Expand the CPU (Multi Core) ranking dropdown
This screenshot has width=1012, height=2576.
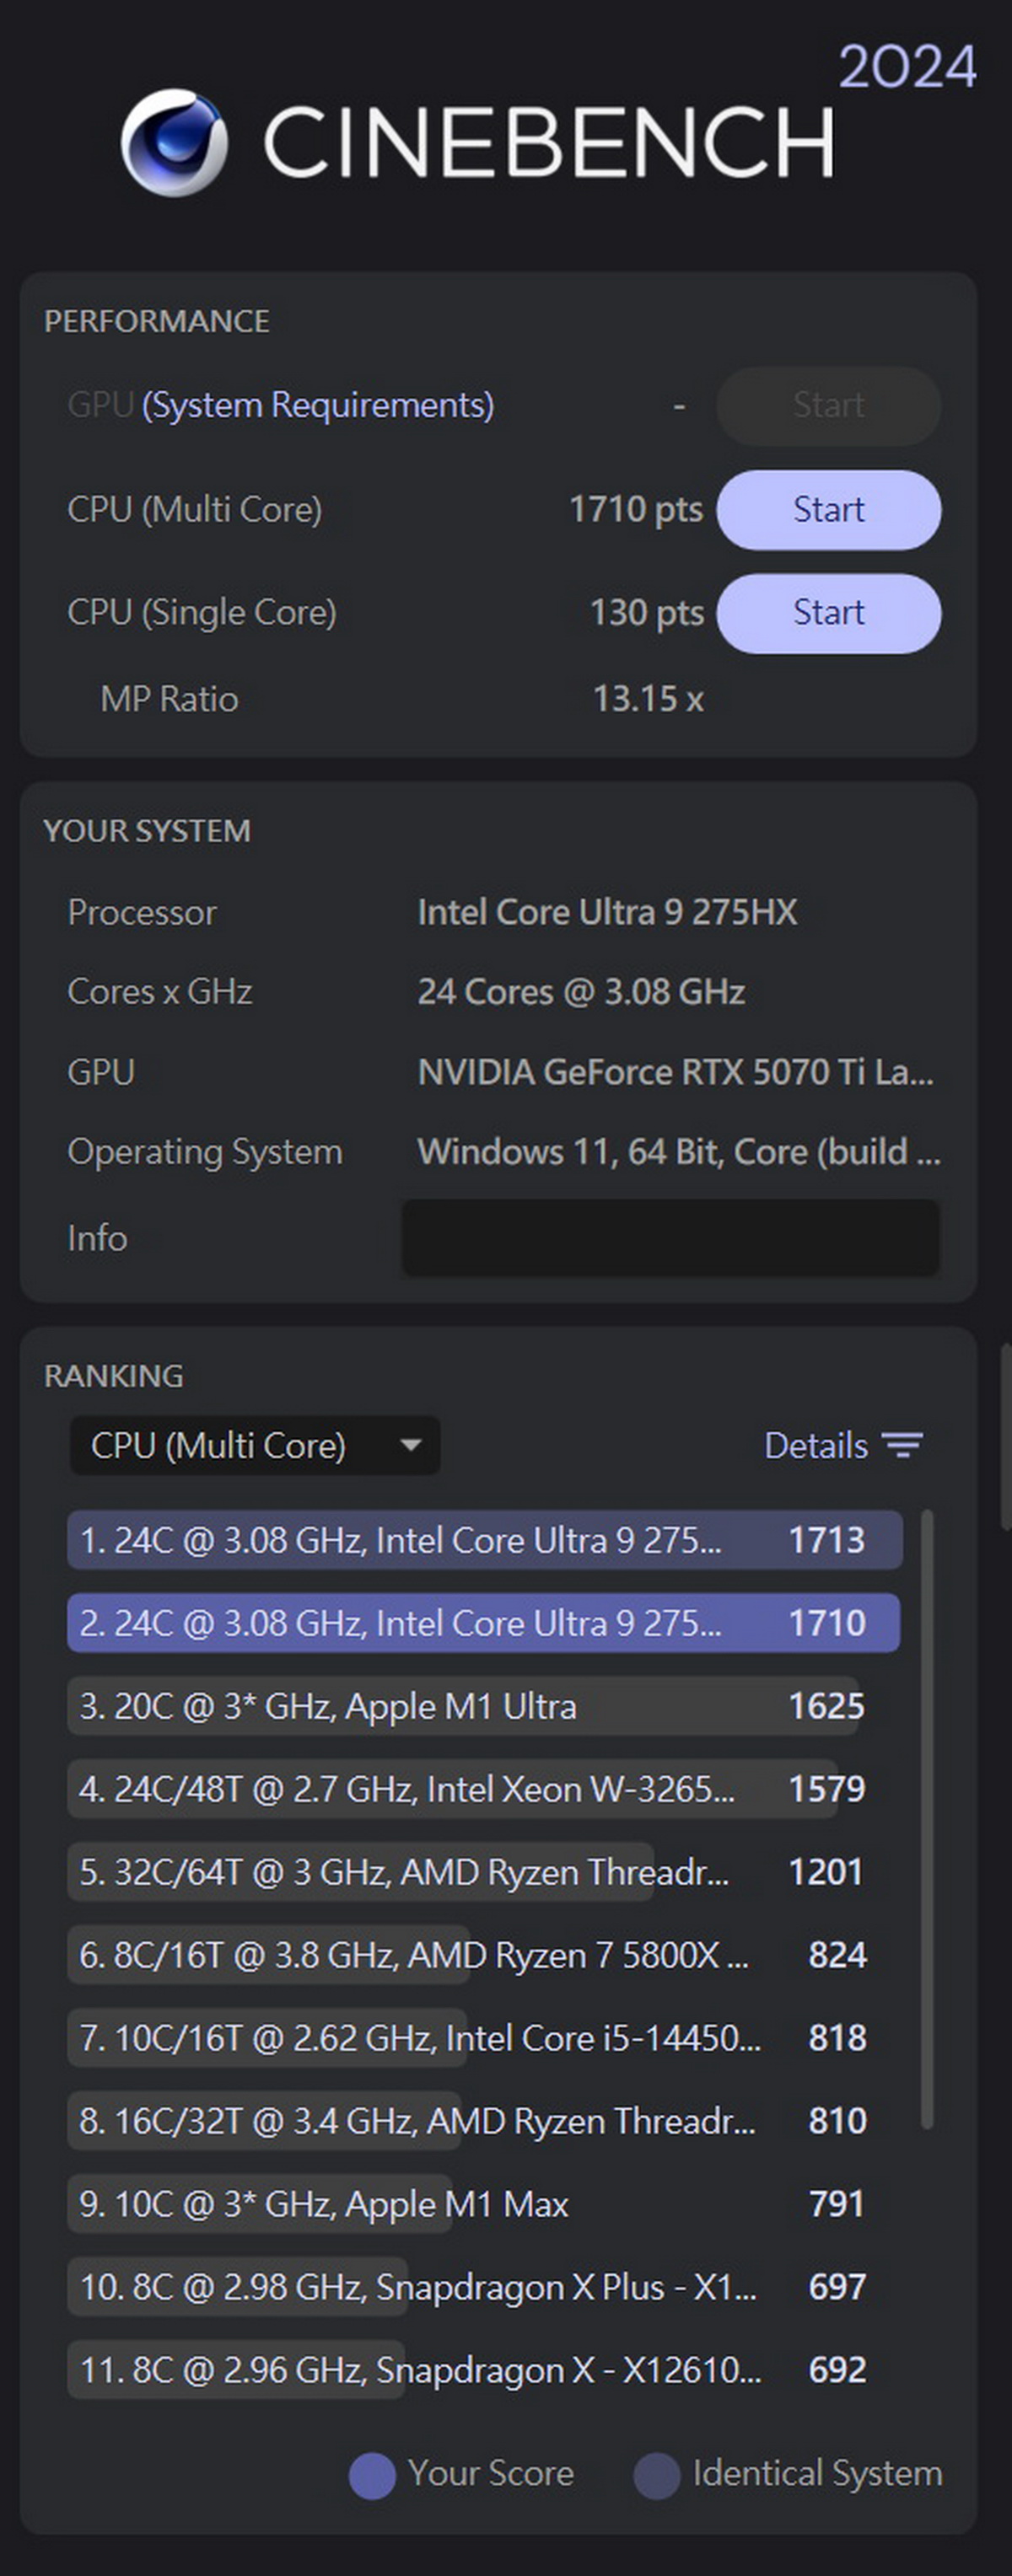click(x=254, y=1445)
